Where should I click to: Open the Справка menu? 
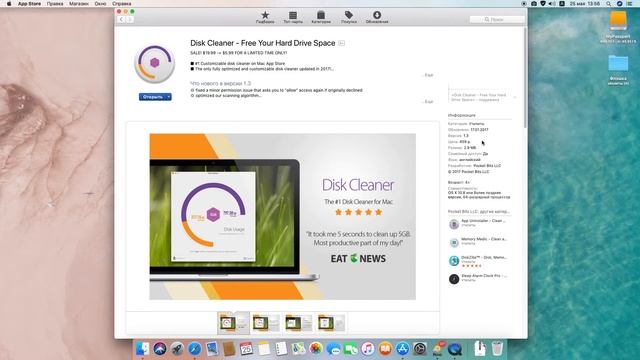point(122,4)
